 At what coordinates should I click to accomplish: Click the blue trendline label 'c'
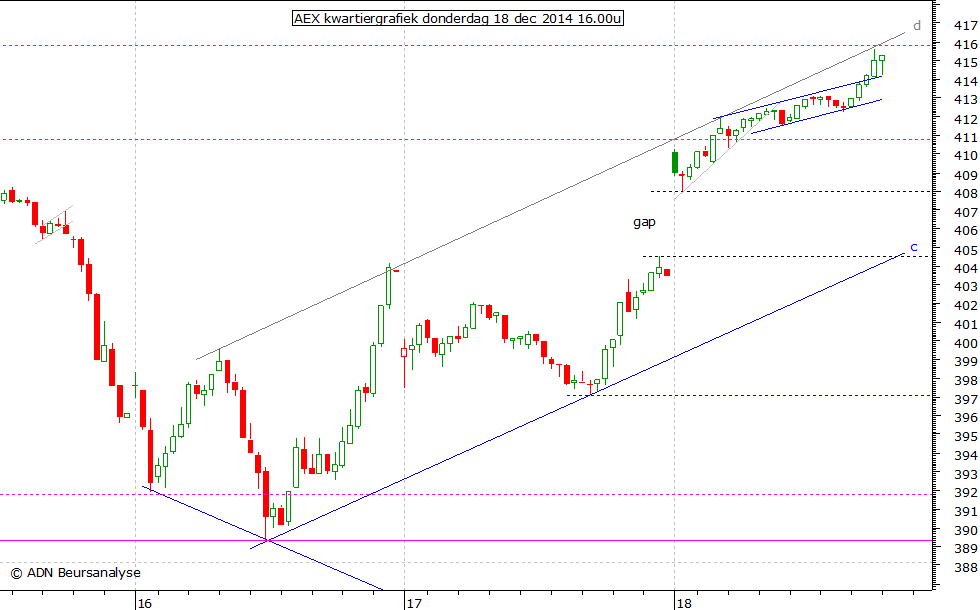(914, 248)
